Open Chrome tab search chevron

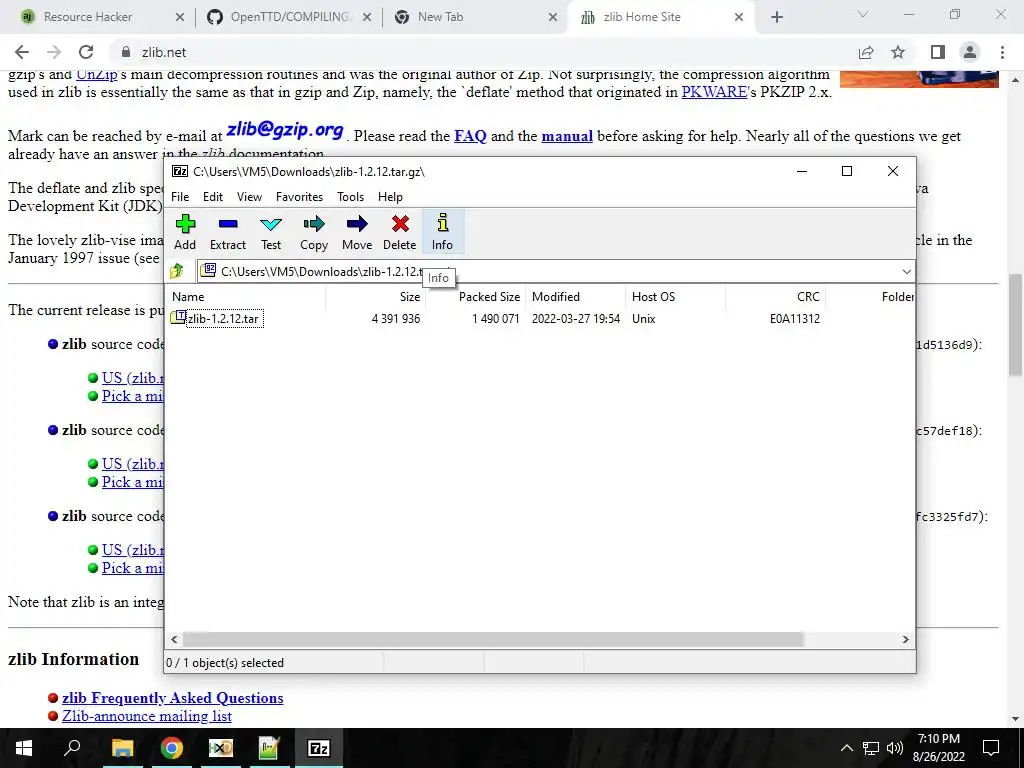863,14
